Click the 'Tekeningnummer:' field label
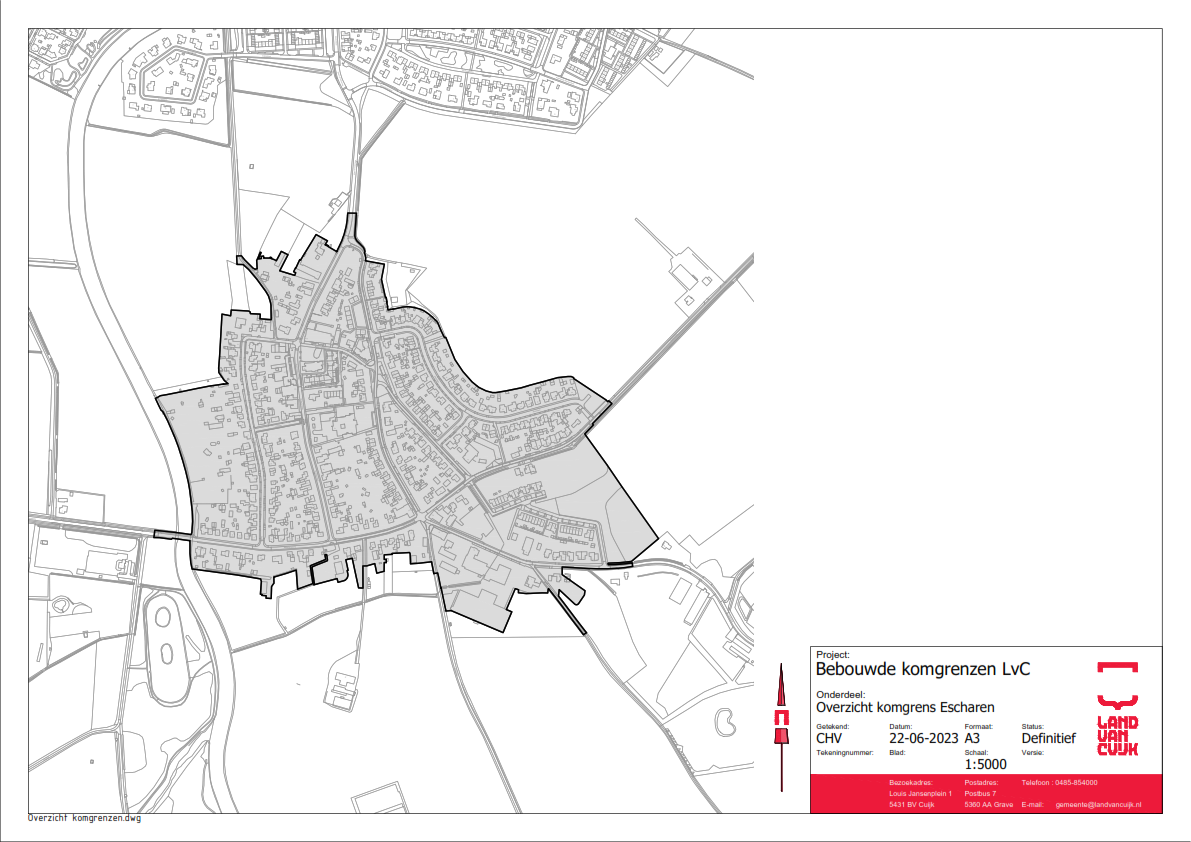1191x842 pixels. click(x=845, y=752)
